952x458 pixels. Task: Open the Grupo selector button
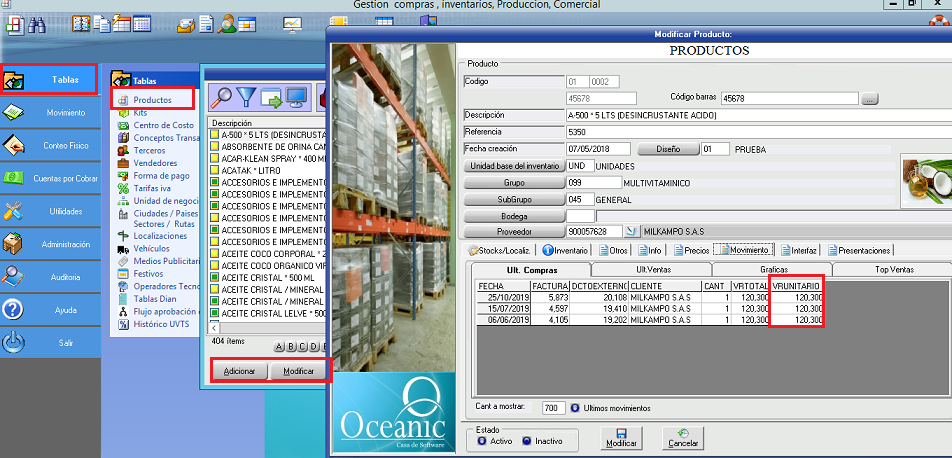[514, 183]
